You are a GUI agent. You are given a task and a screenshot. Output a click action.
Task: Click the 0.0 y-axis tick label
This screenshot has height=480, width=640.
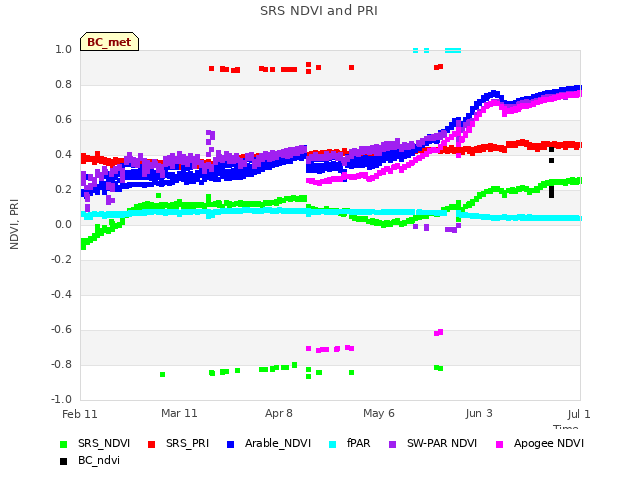[x=63, y=224]
